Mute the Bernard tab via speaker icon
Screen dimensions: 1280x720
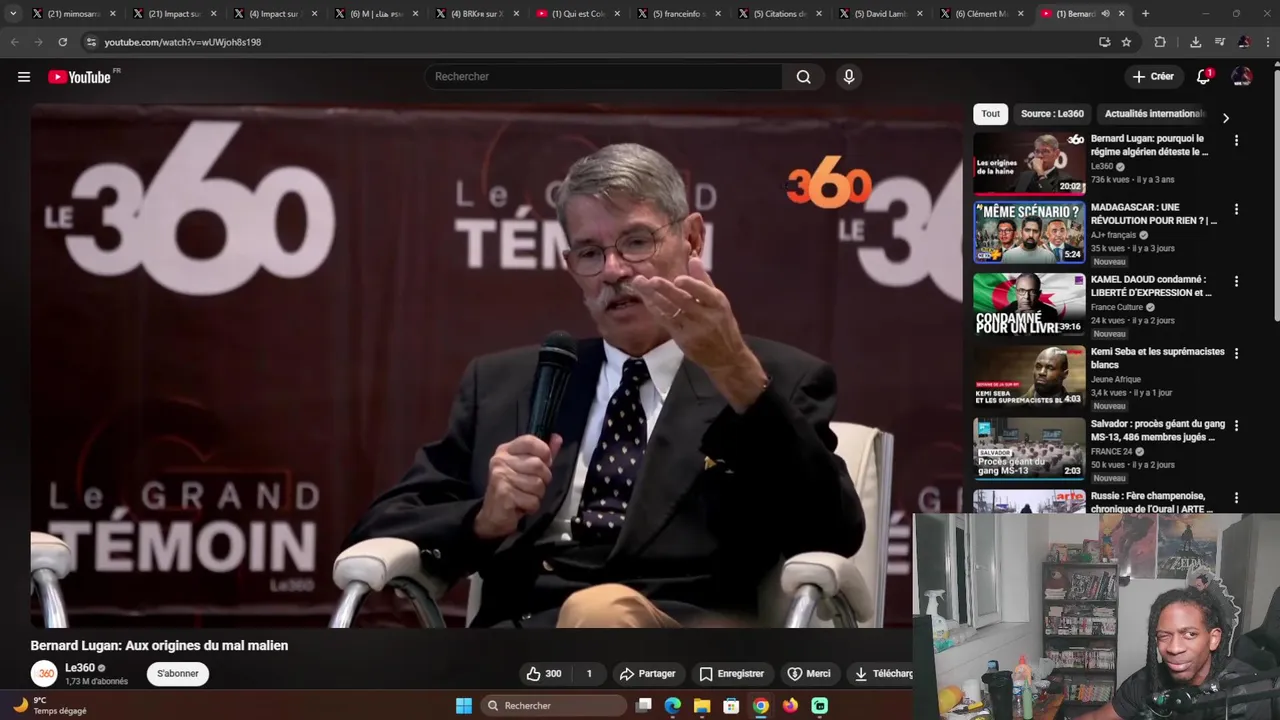click(1105, 14)
